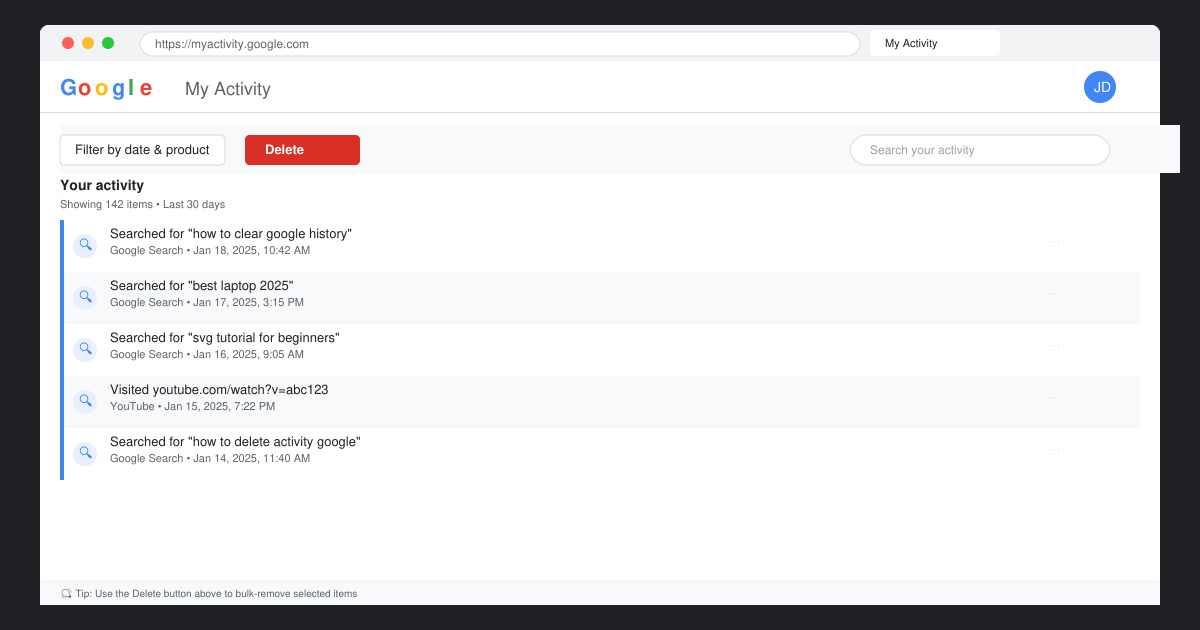Image resolution: width=1200 pixels, height=630 pixels.
Task: Focus the Search your activity field
Action: 980,150
